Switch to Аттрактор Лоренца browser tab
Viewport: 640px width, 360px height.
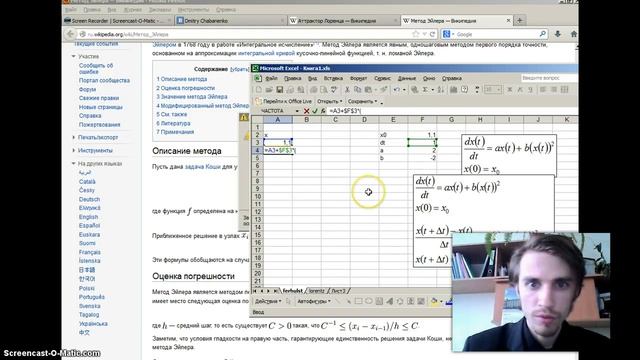[x=343, y=20]
